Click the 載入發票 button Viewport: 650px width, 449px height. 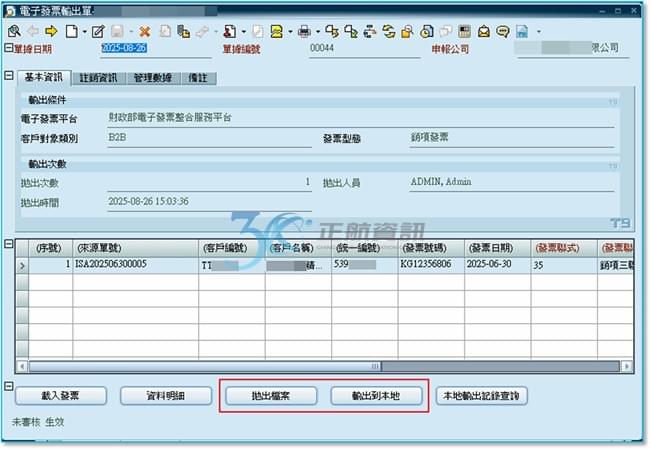click(61, 396)
